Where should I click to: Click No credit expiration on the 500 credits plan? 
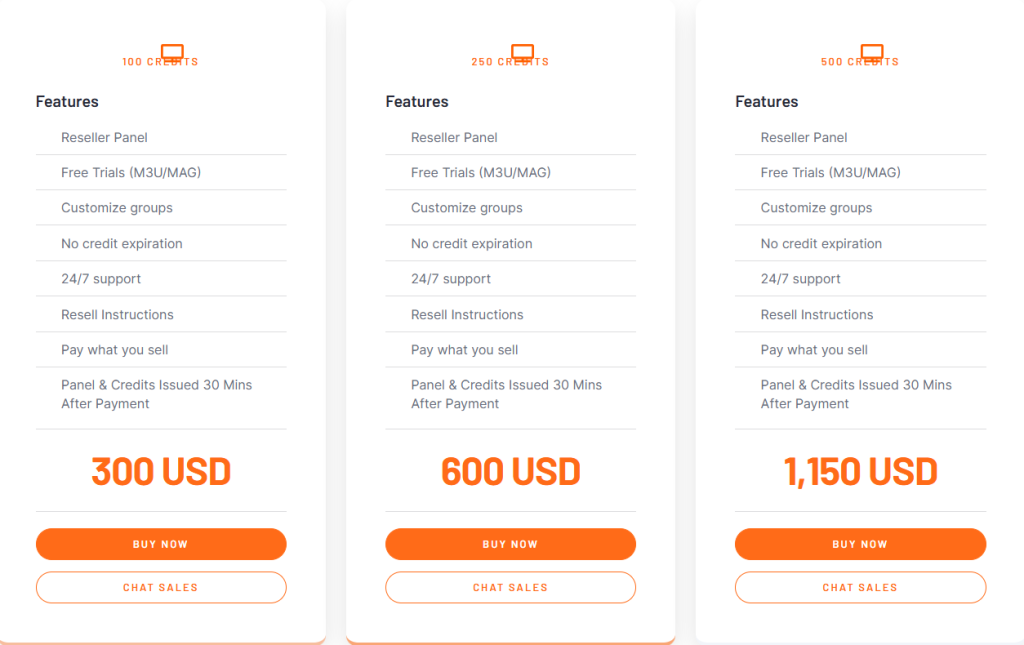pyautogui.click(x=821, y=243)
